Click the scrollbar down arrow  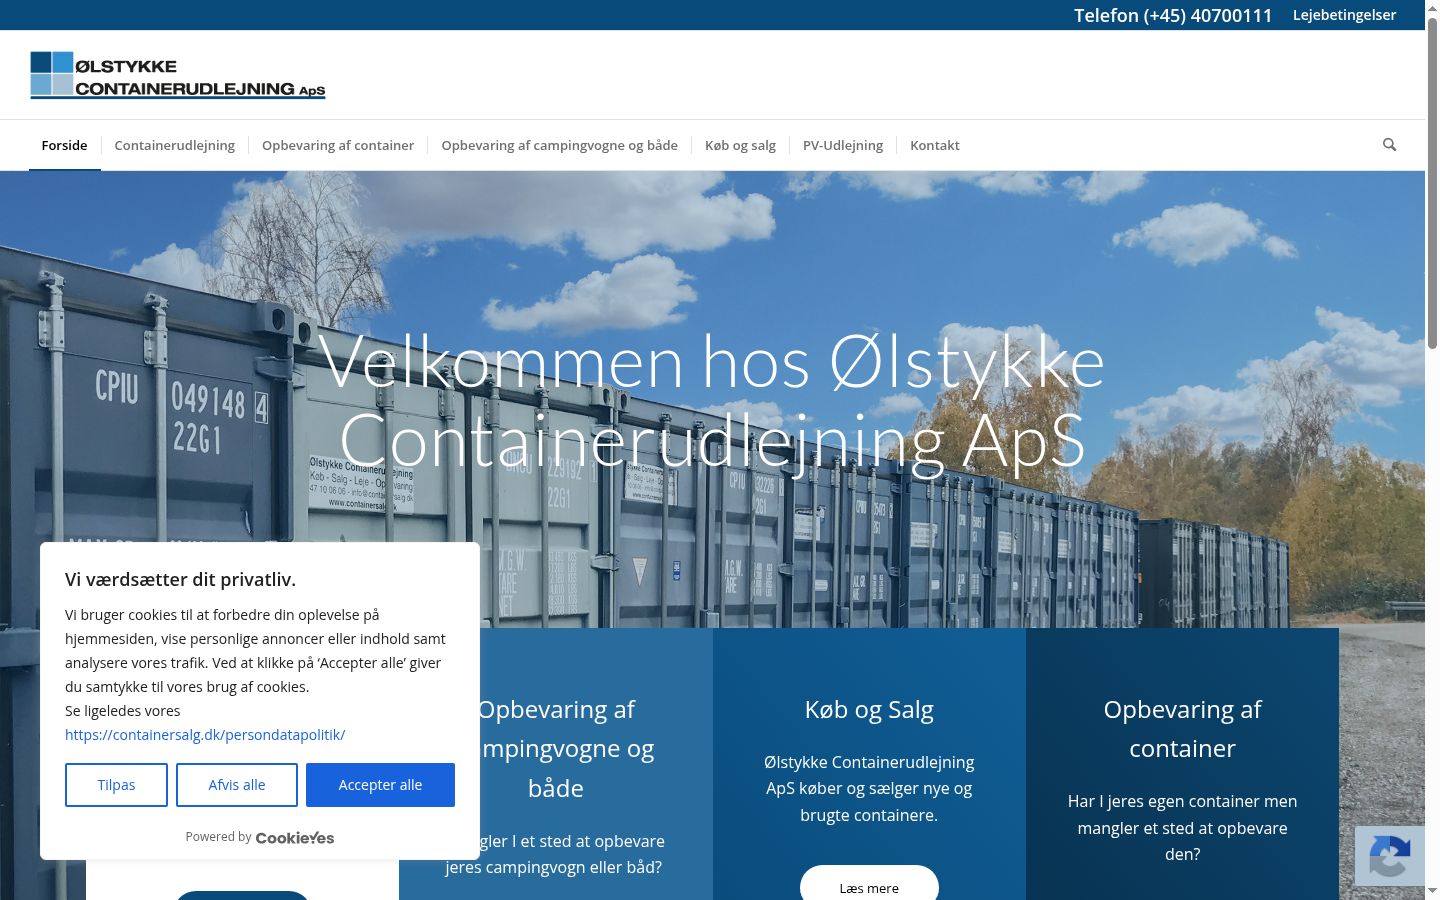[1432, 891]
